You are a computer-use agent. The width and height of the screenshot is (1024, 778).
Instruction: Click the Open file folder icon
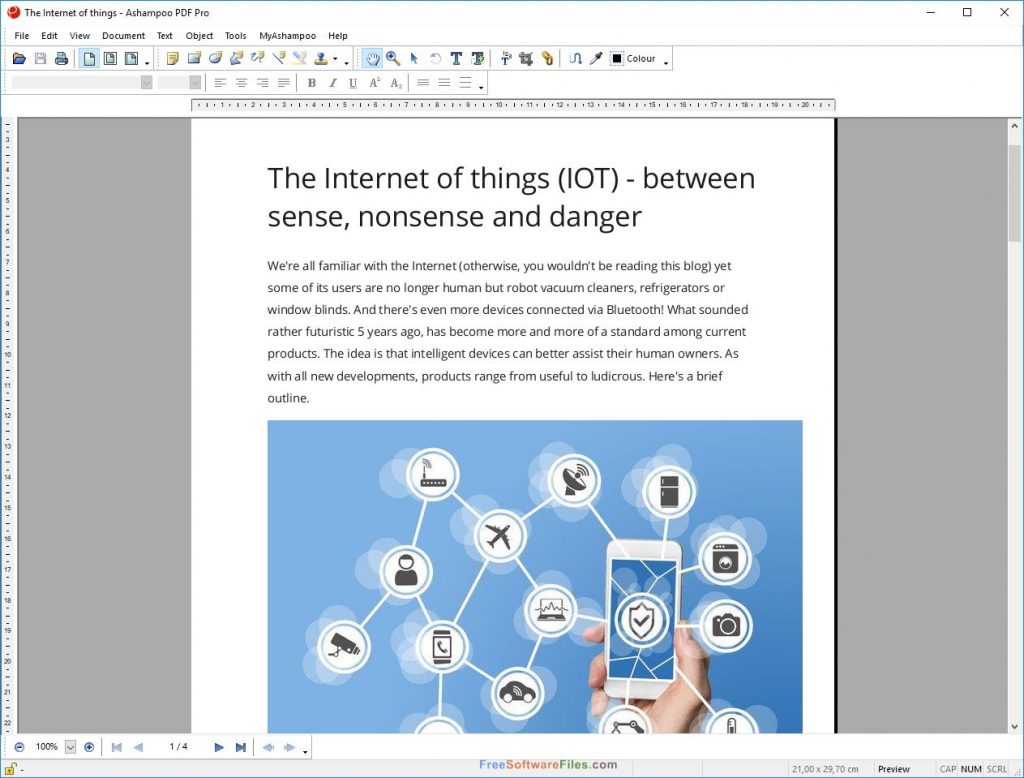pyautogui.click(x=19, y=59)
